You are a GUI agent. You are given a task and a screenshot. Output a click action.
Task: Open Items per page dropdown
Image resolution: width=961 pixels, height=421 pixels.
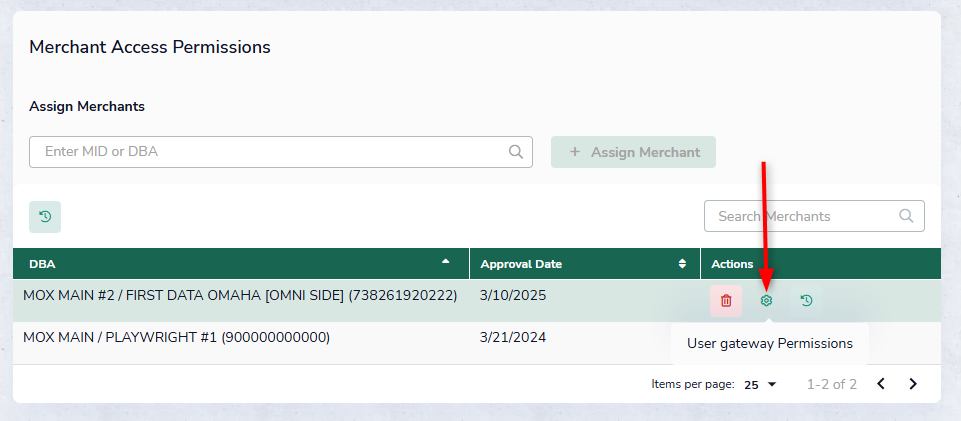(760, 384)
